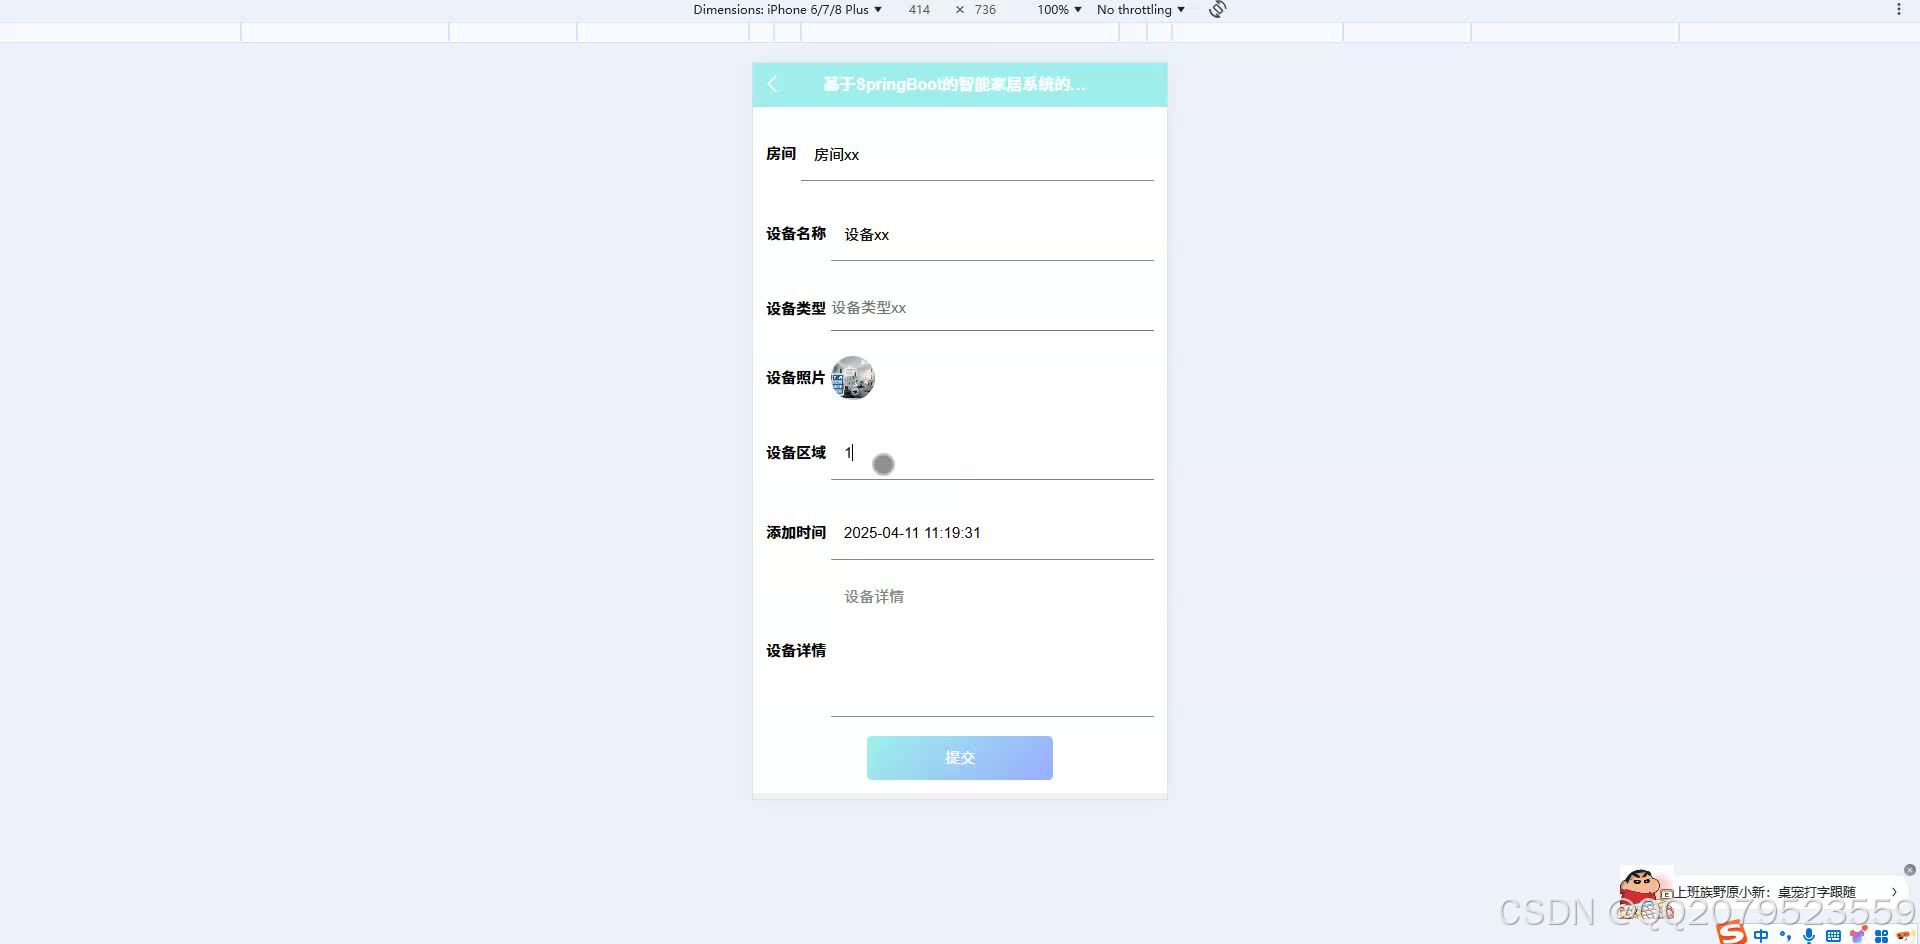Toggle Chinese/English punctuation mode
This screenshot has height=944, width=1920.
click(x=1786, y=936)
